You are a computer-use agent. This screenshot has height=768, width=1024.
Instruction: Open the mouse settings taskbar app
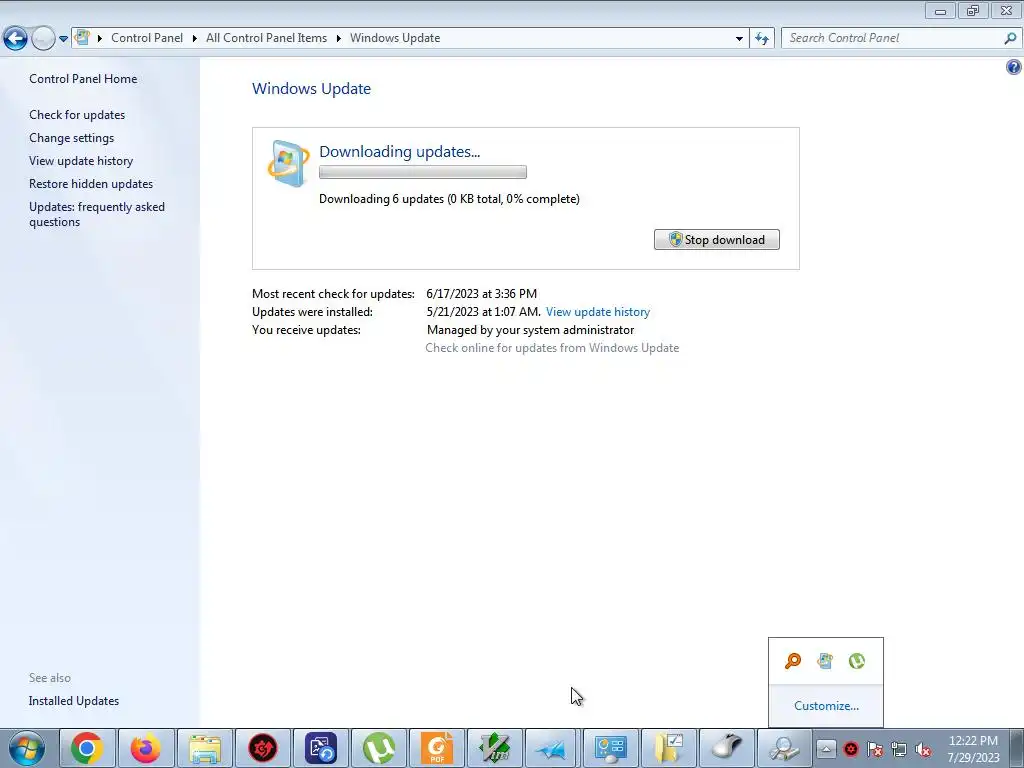(x=727, y=748)
